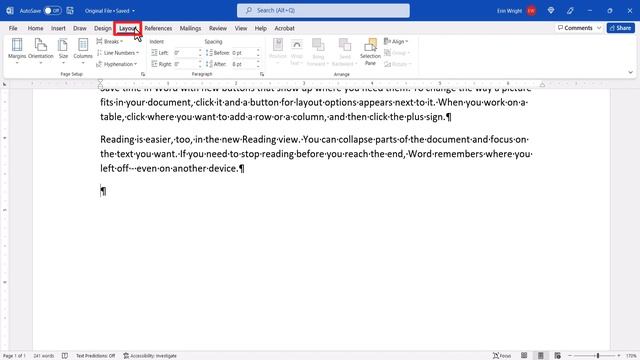640x360 pixels.
Task: Open the Erin Wright account avatar
Action: pos(531,11)
